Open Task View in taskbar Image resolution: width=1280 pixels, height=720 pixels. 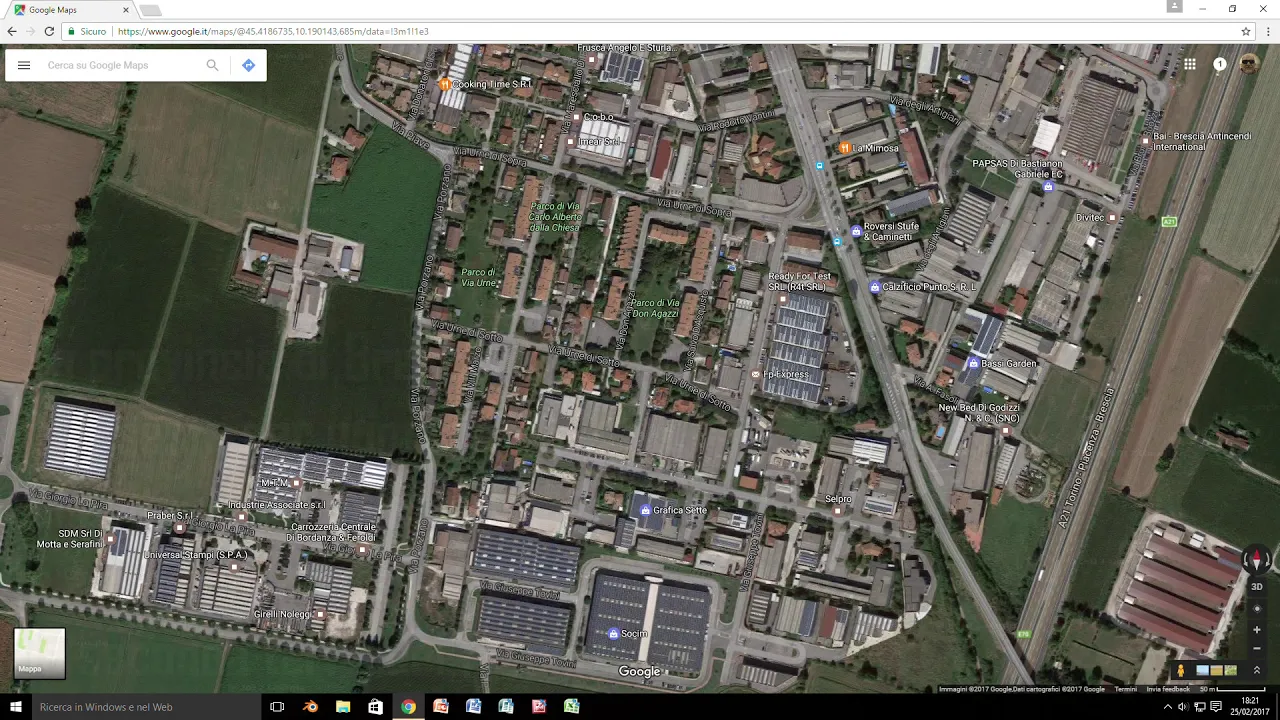(x=277, y=707)
